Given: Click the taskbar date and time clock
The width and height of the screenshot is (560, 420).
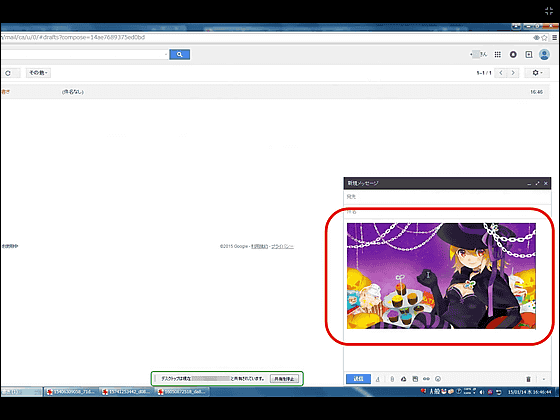Looking at the screenshot, I should pyautogui.click(x=530, y=392).
